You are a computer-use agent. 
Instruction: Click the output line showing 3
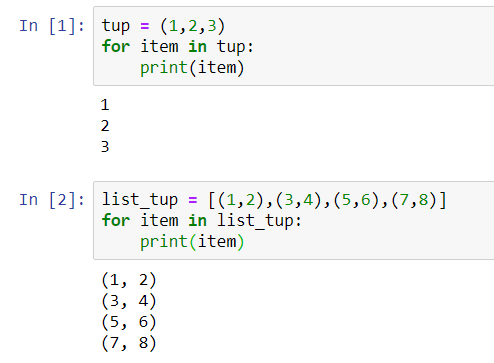pos(105,147)
